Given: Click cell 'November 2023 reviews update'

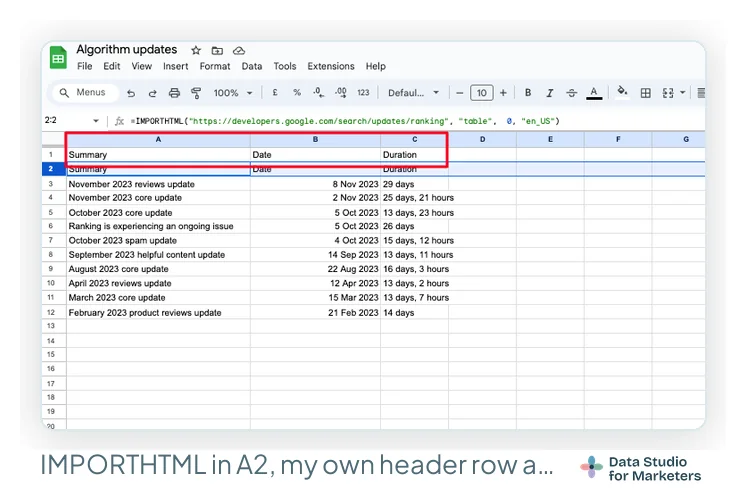Looking at the screenshot, I should coord(158,184).
